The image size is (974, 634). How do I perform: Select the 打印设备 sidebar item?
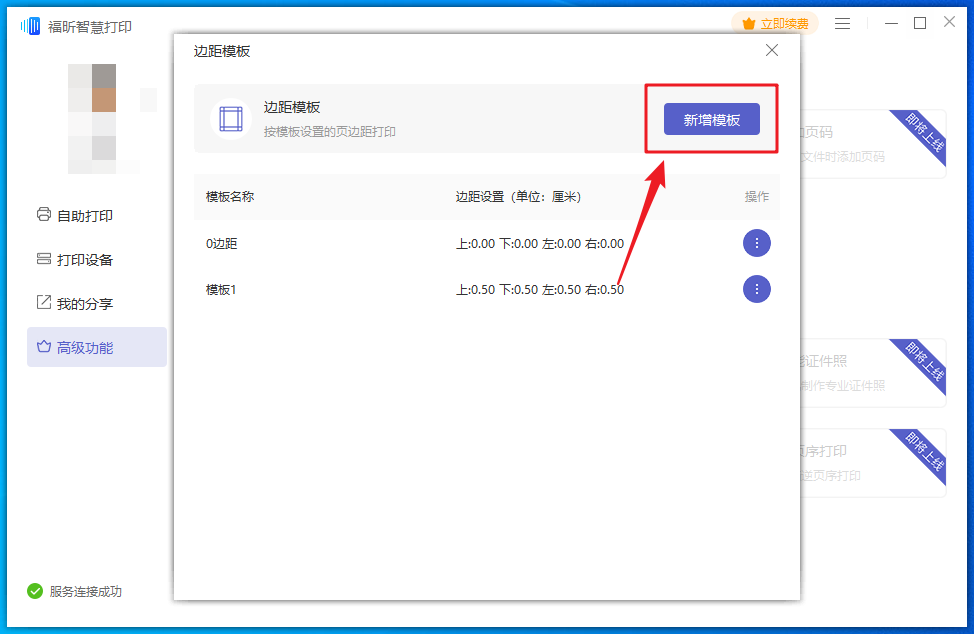(x=84, y=259)
